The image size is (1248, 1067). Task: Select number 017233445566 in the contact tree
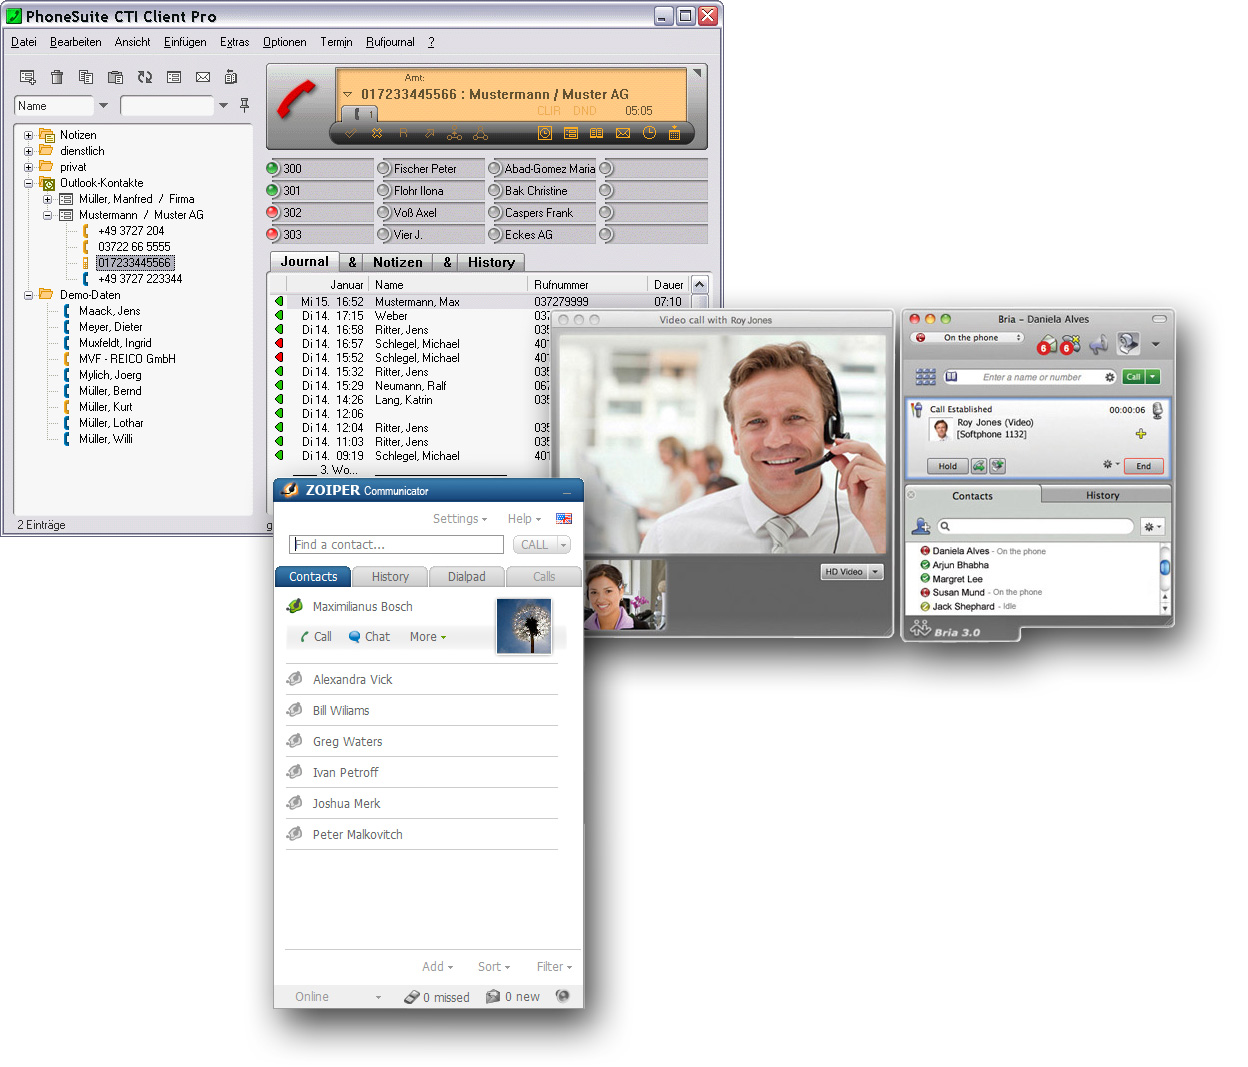[134, 263]
